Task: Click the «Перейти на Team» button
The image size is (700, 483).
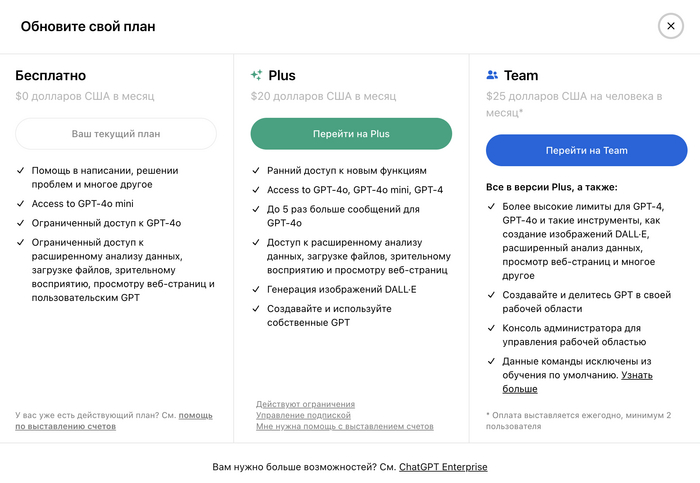Action: click(x=586, y=151)
